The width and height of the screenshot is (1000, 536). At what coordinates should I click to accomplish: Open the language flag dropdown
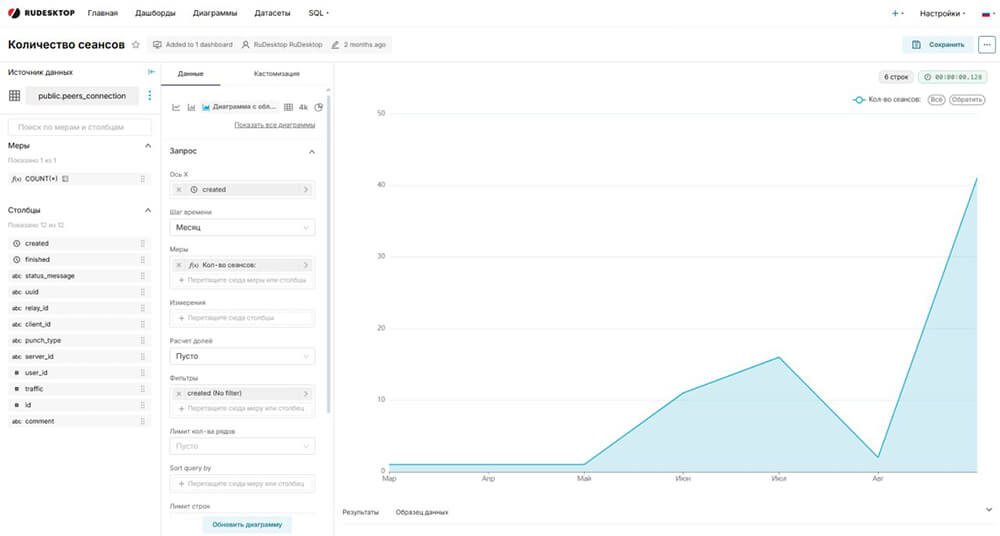987,13
